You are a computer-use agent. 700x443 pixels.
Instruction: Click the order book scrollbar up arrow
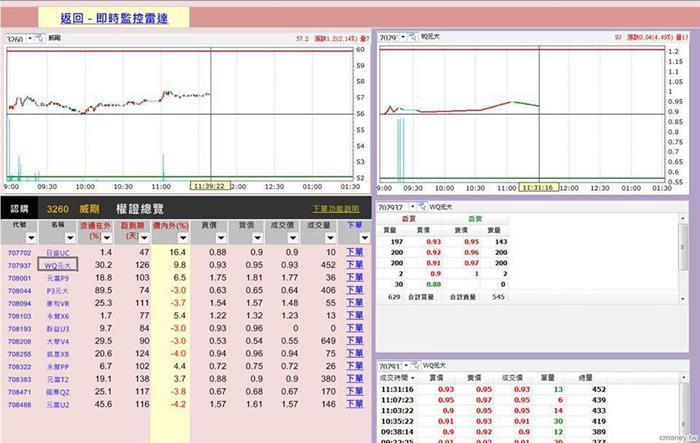(x=683, y=218)
